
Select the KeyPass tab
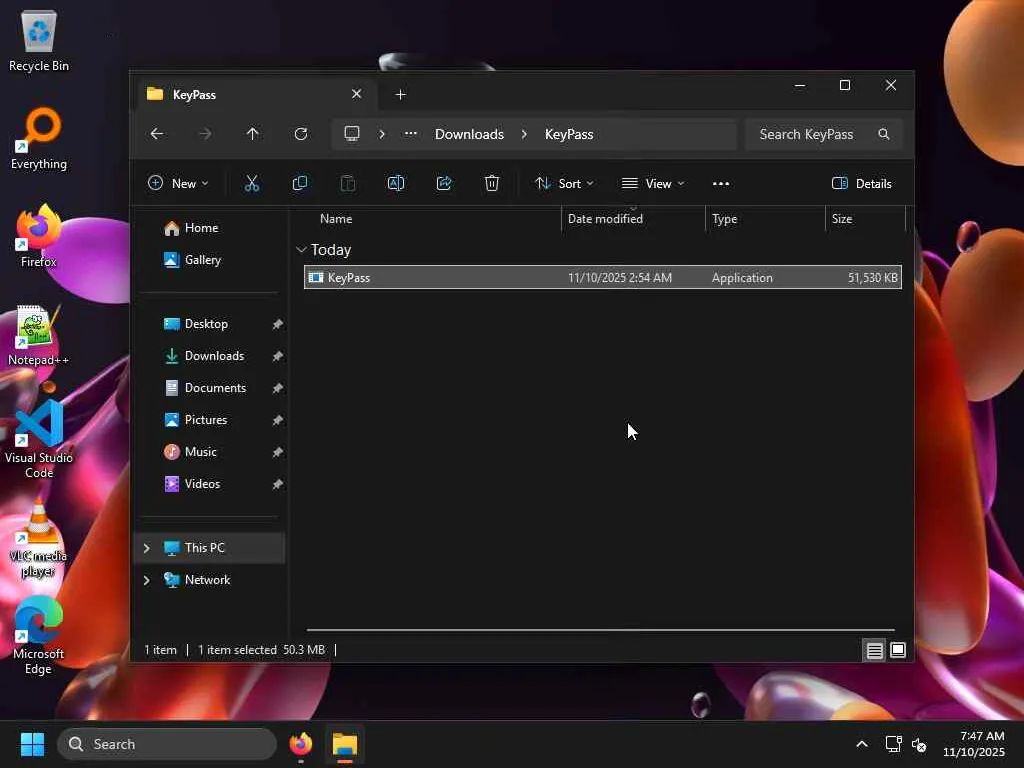click(254, 95)
